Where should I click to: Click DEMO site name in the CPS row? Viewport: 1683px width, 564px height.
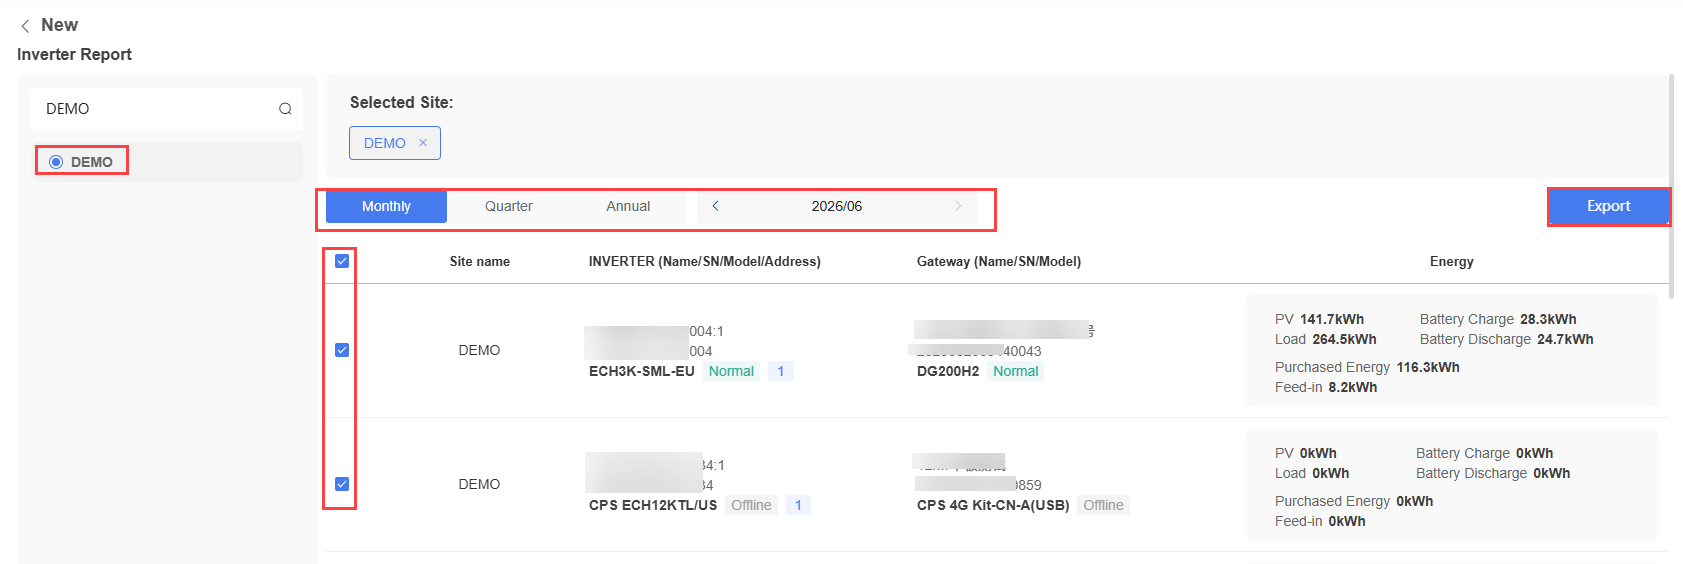click(479, 484)
